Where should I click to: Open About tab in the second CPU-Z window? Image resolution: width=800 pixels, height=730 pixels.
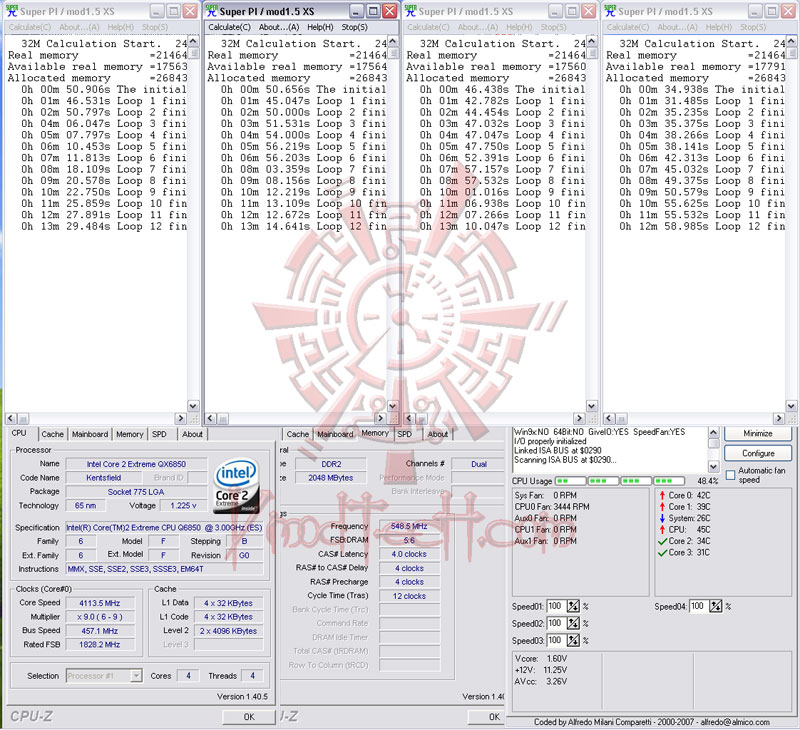[x=438, y=434]
